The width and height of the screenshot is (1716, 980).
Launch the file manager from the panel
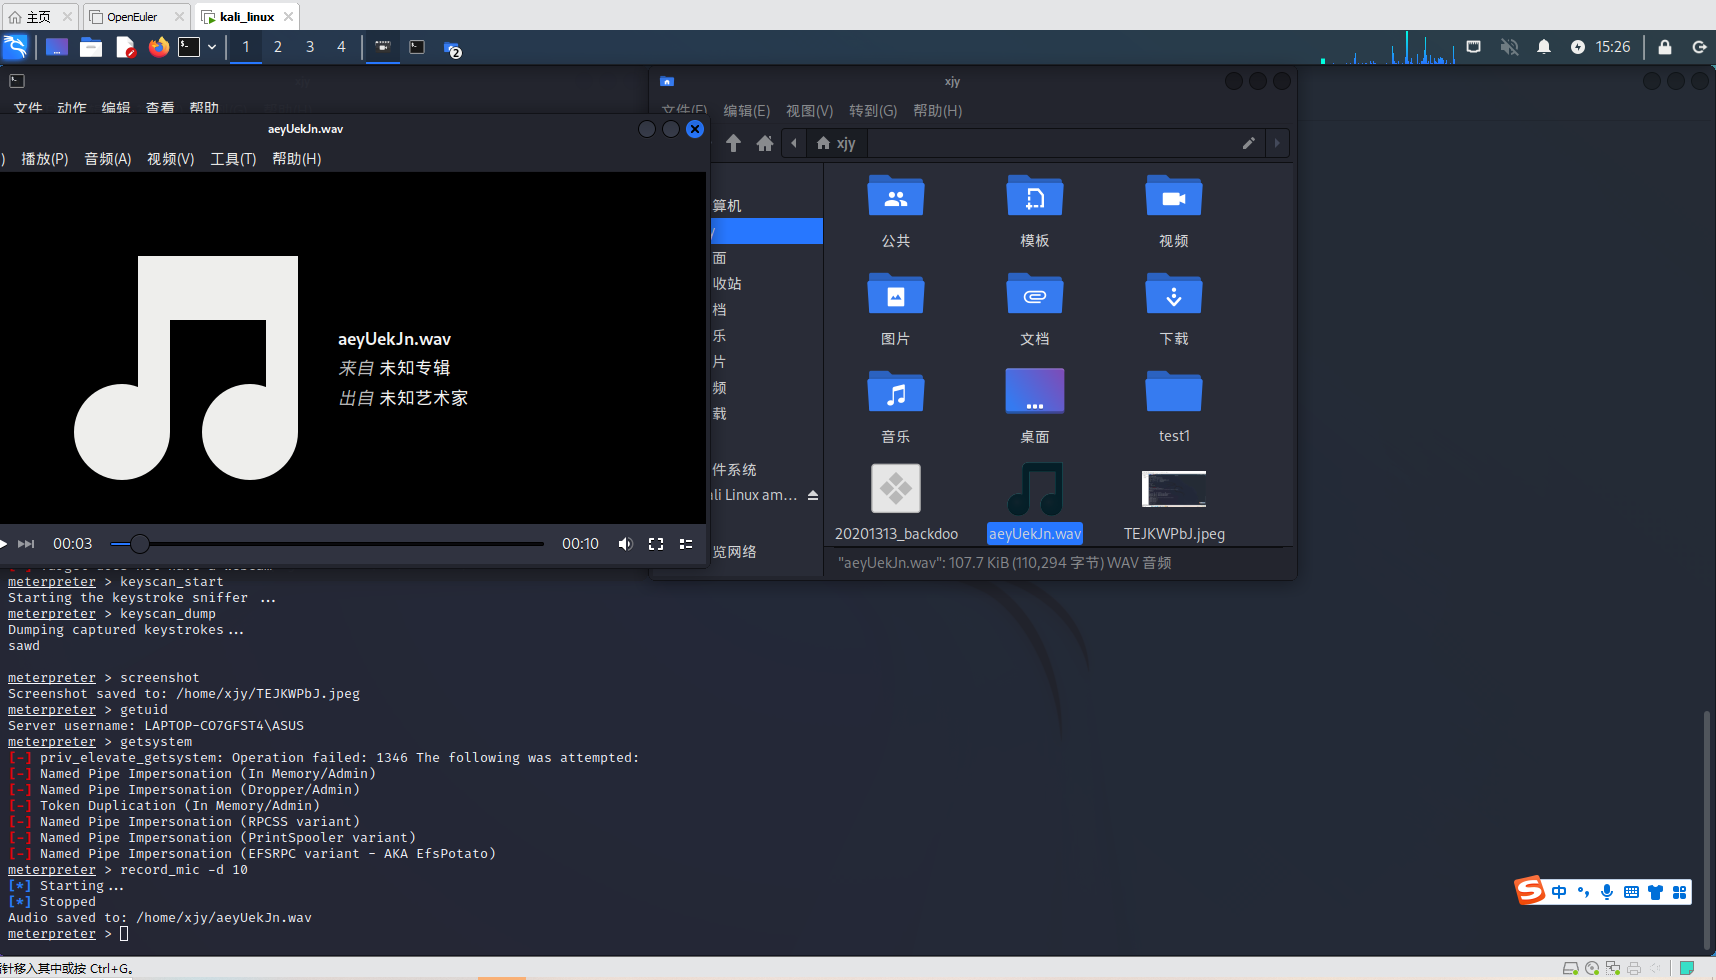[x=91, y=47]
